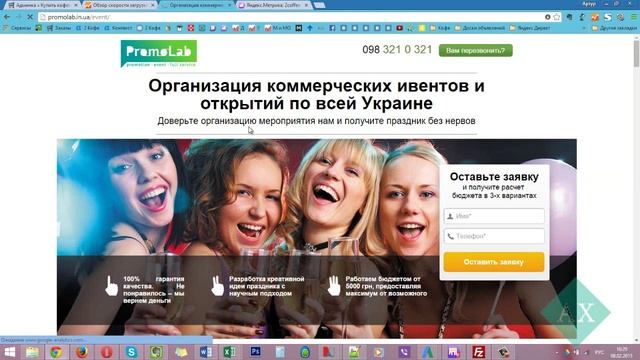Image resolution: width=640 pixels, height=360 pixels.
Task: Click the YouTube bookmark icon
Action: [399, 28]
